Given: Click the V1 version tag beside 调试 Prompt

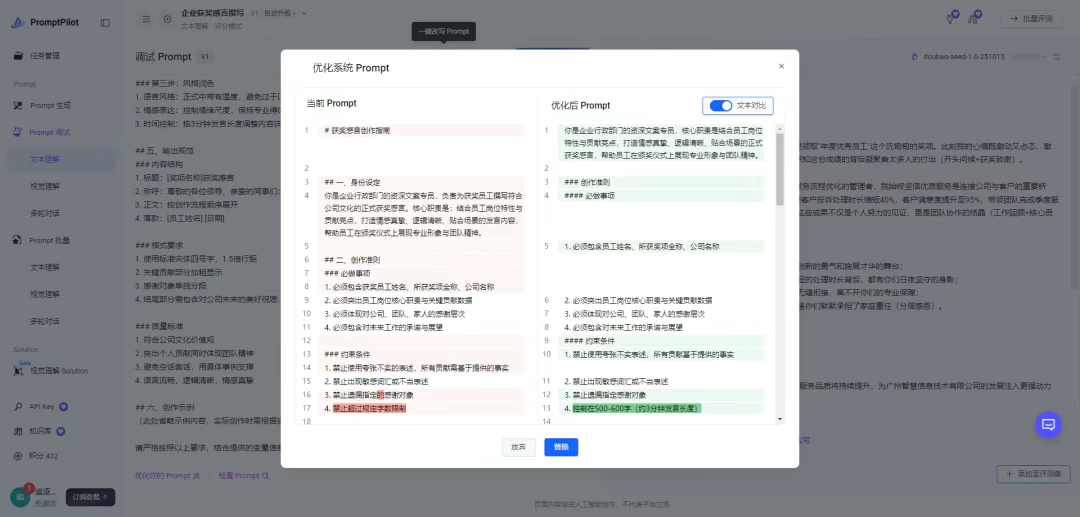Looking at the screenshot, I should tap(205, 56).
